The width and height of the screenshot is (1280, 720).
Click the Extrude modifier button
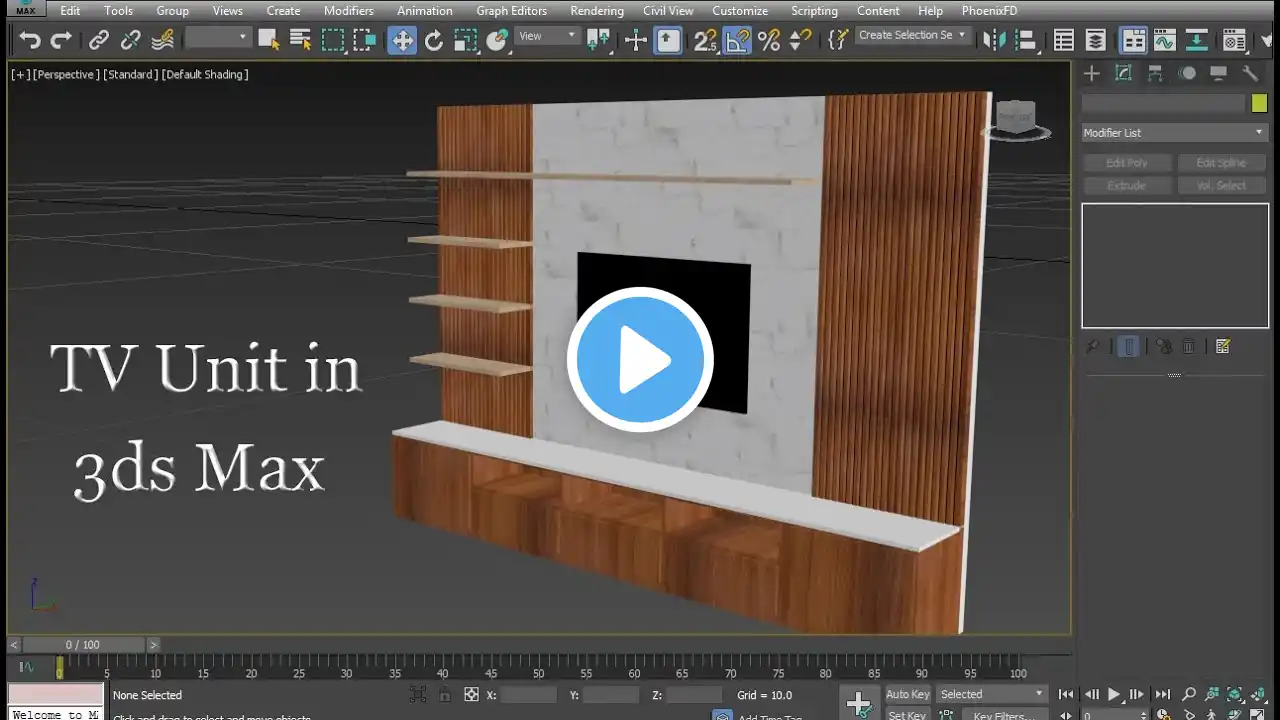coord(1127,186)
